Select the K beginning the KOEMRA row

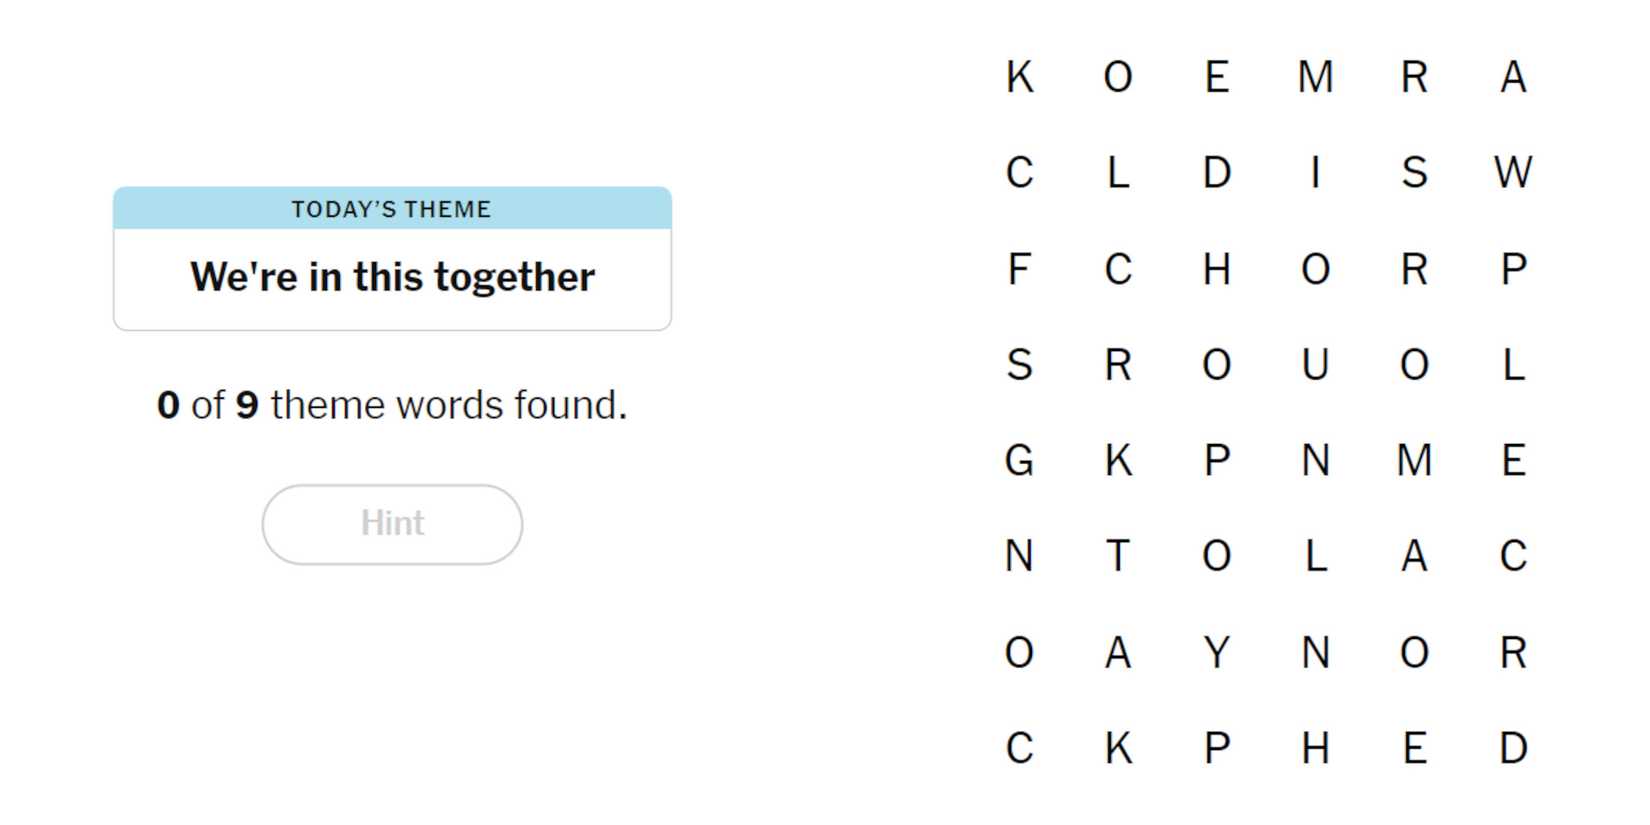1018,77
